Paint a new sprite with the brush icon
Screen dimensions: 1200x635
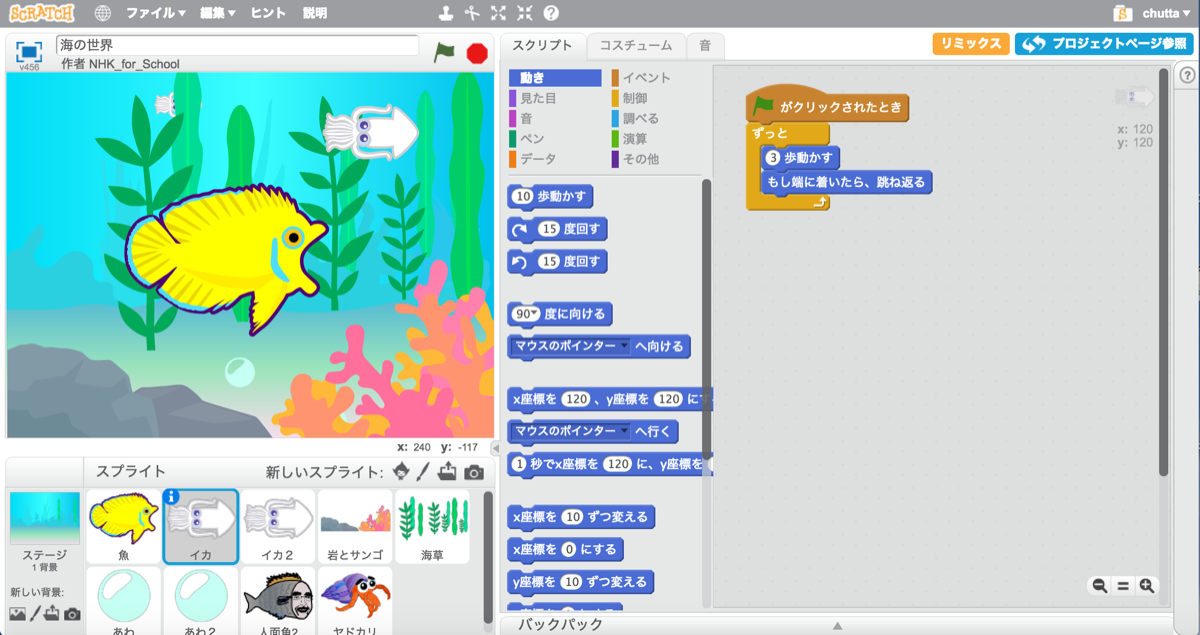click(x=424, y=472)
